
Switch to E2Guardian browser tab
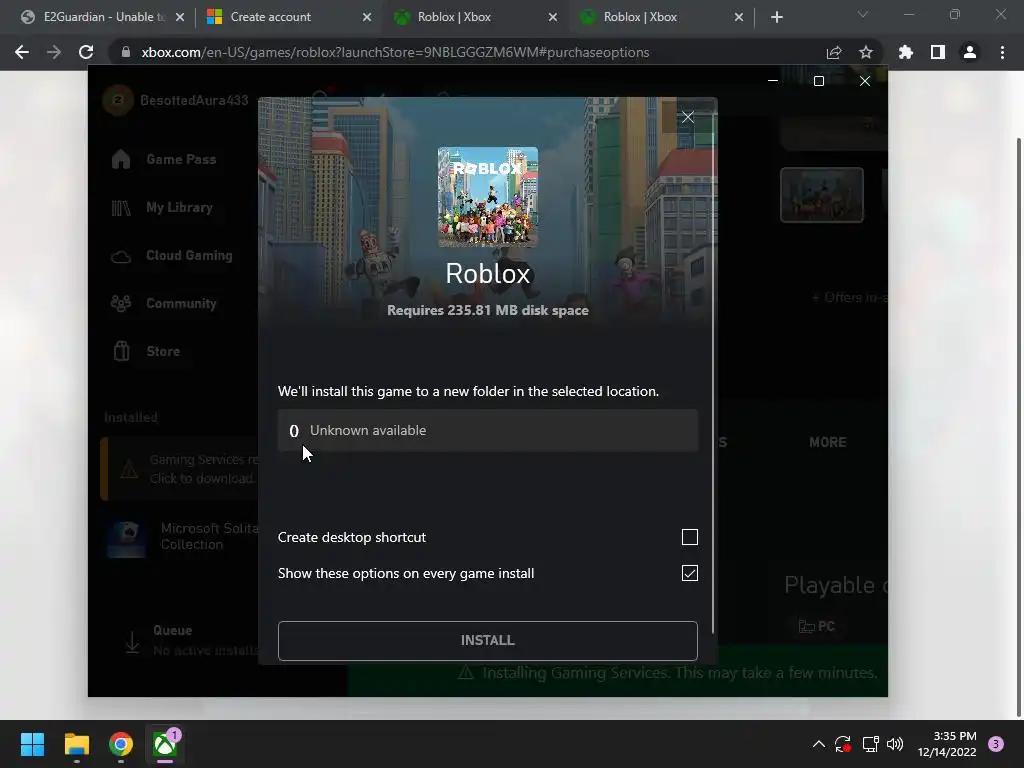[x=103, y=17]
